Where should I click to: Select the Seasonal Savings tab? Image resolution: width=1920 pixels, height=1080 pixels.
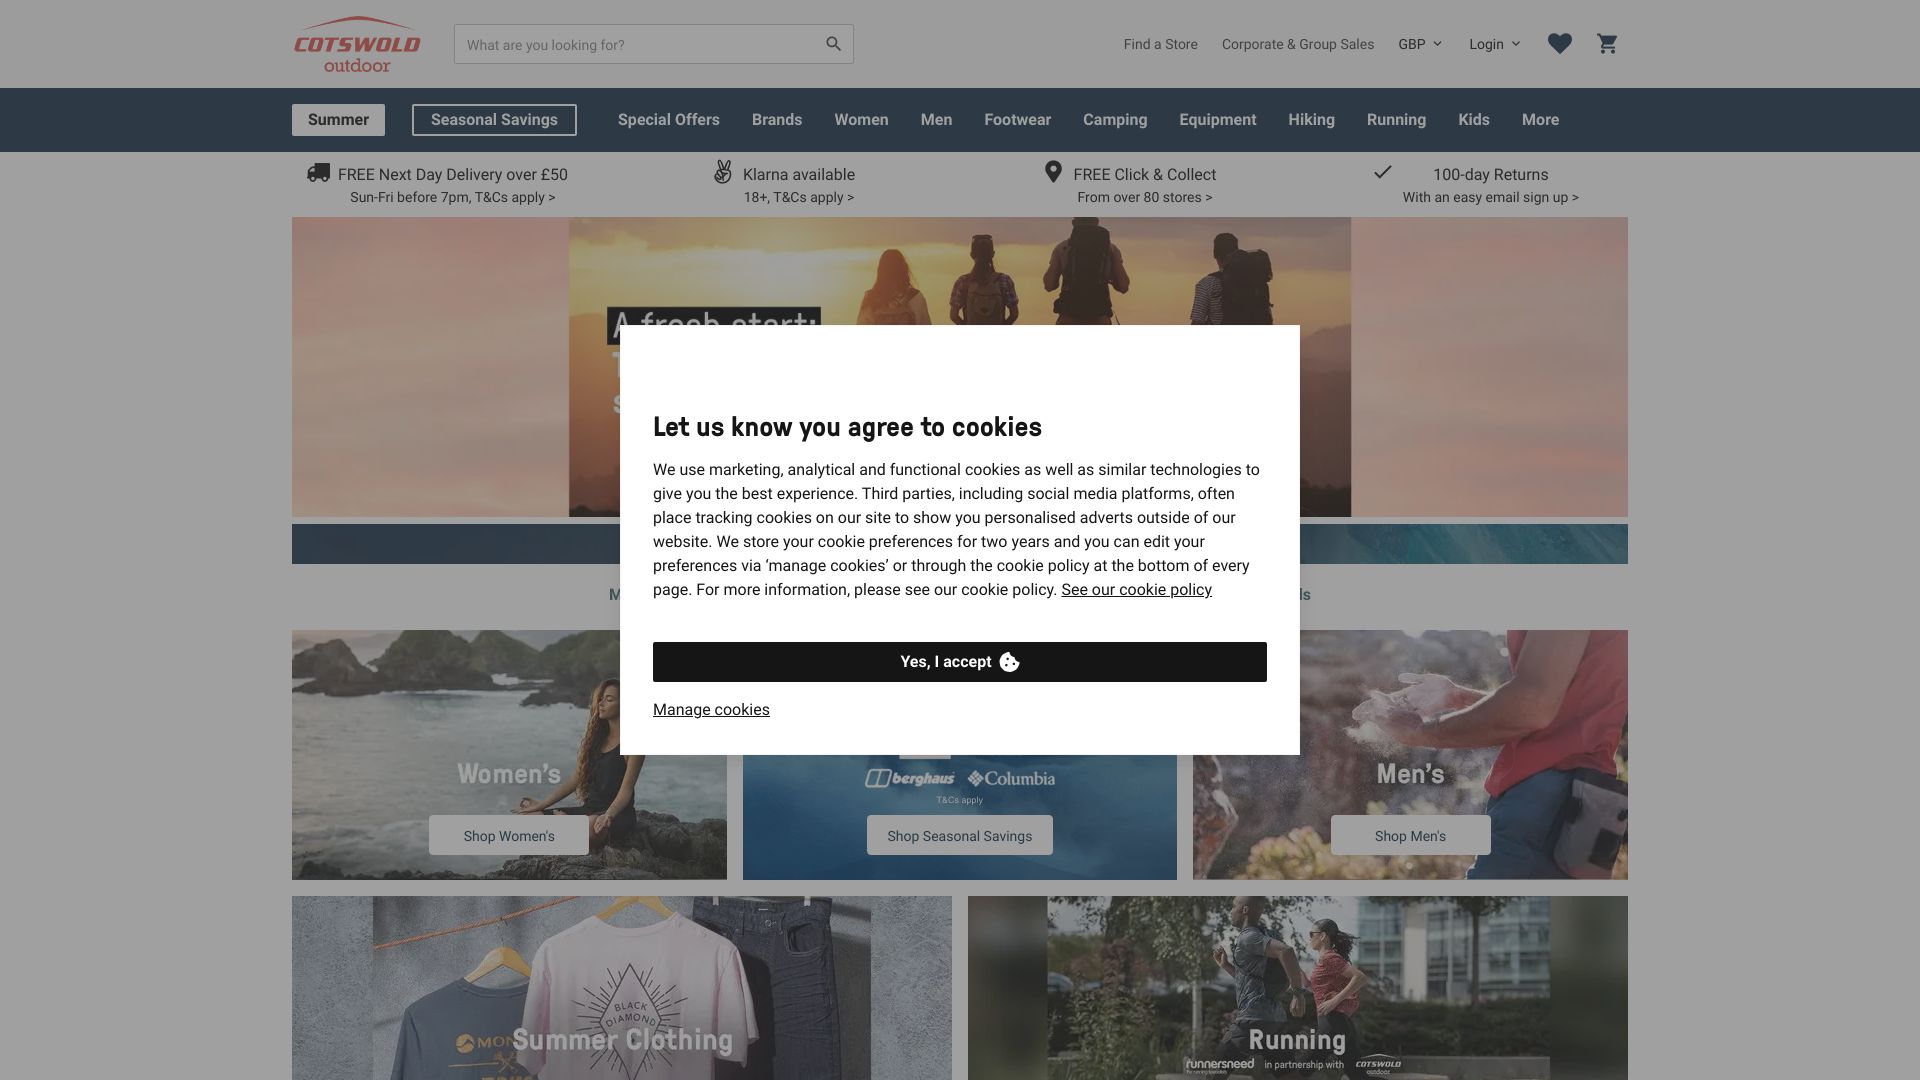click(x=493, y=120)
